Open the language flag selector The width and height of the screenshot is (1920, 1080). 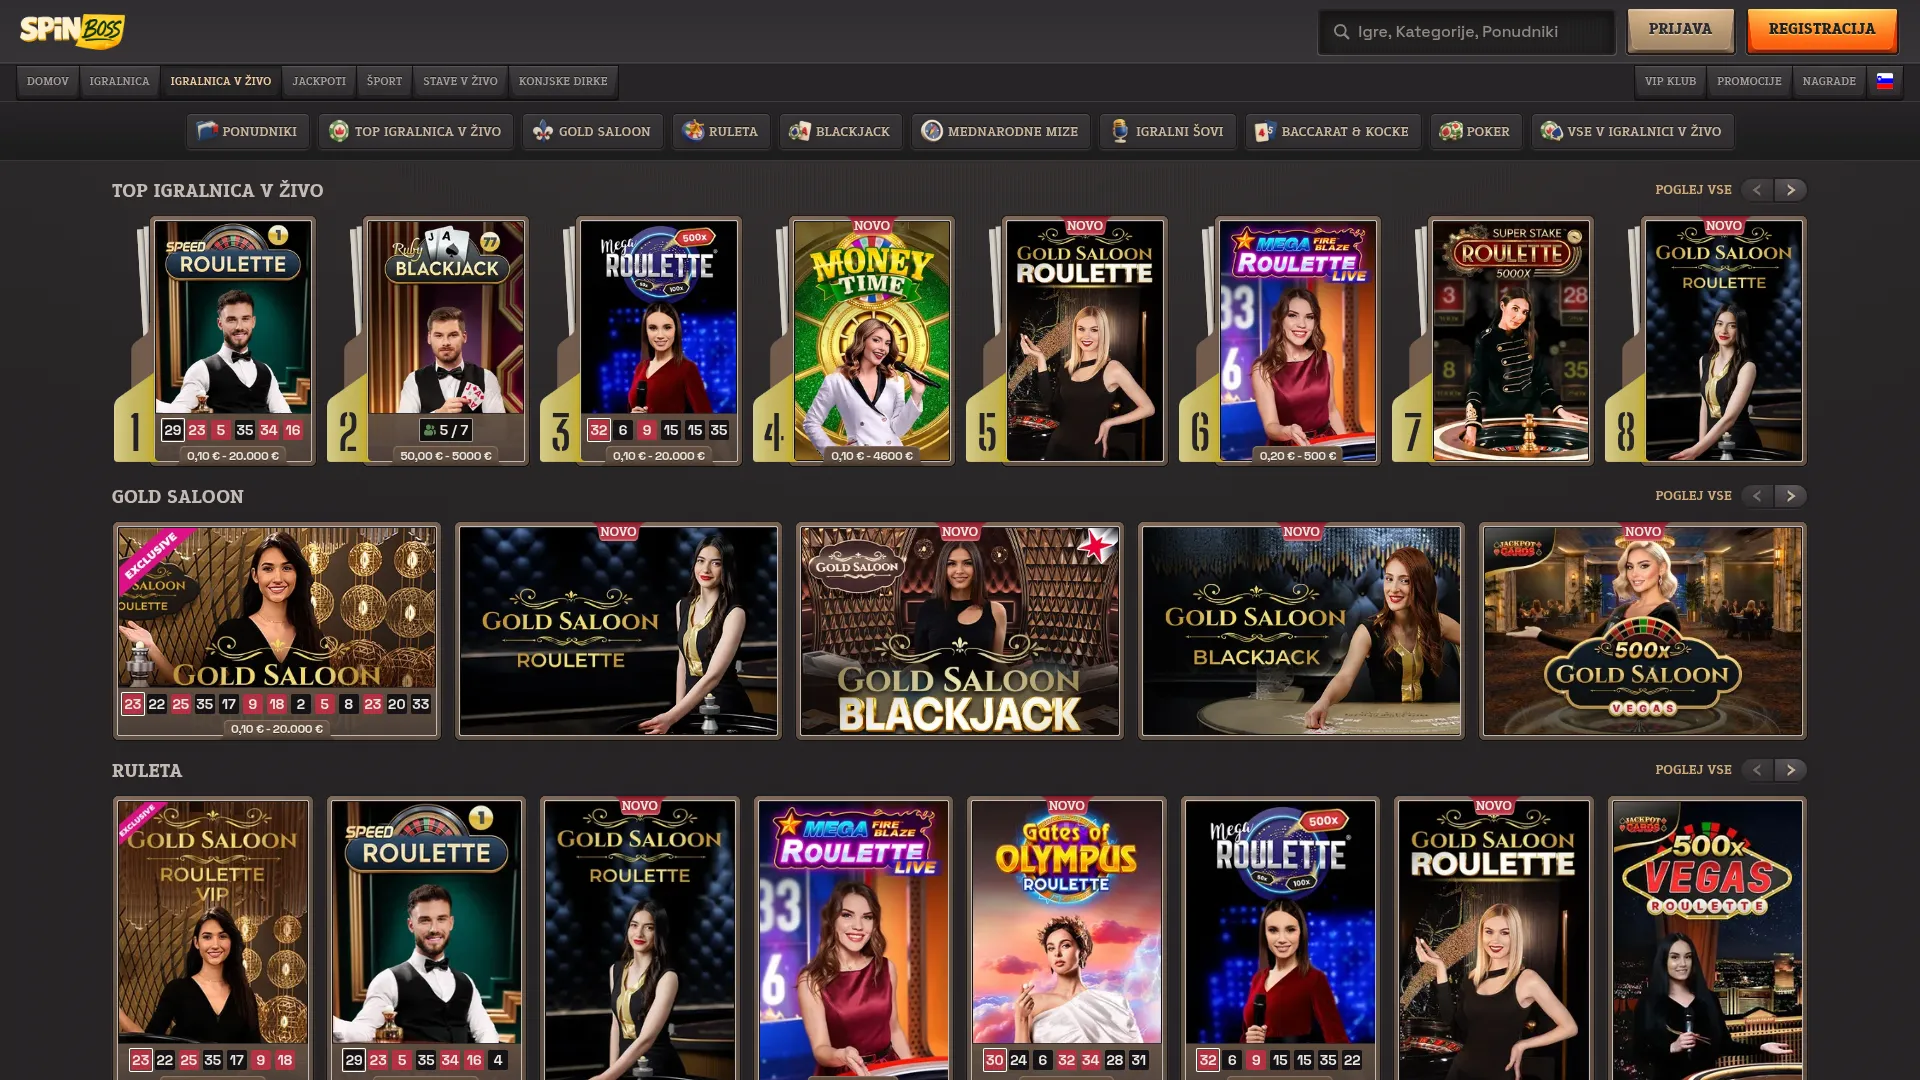(x=1884, y=81)
